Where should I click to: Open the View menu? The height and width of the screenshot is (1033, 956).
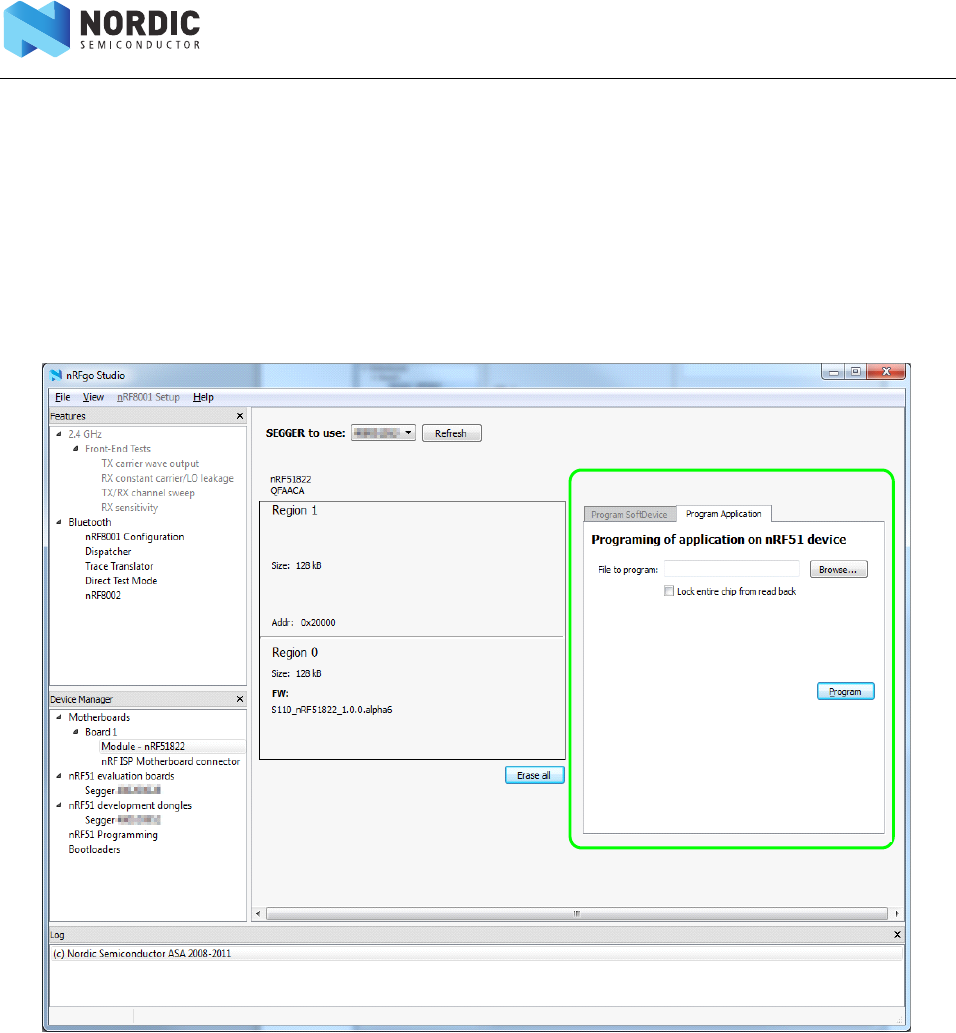pyautogui.click(x=93, y=397)
